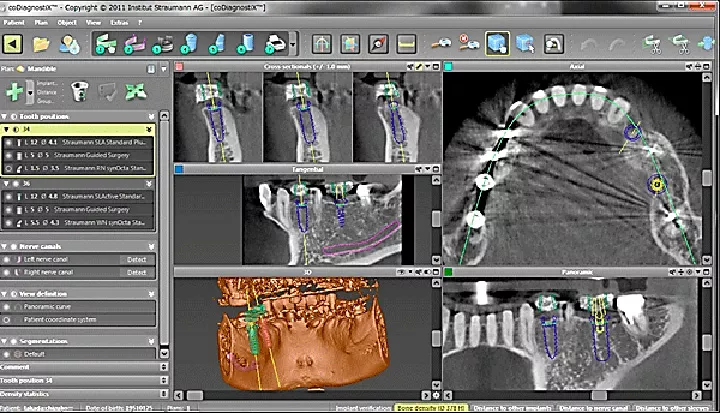
Task: Click the Tangential view vertical slider
Action: coord(436,219)
